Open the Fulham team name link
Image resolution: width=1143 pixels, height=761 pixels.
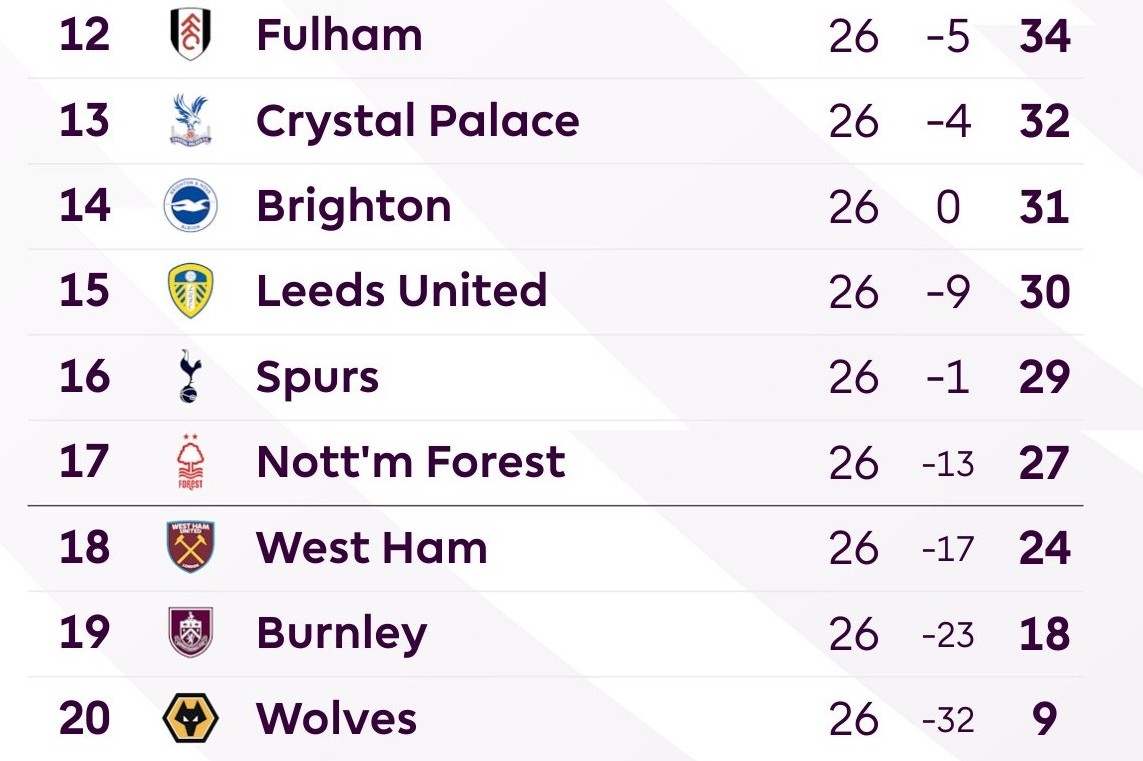[x=339, y=35]
